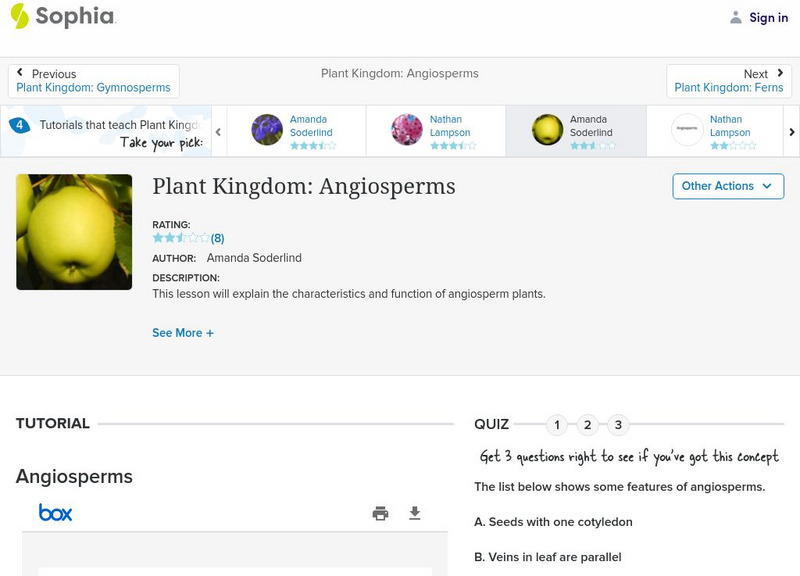800x576 pixels.
Task: Go to Previous tutorial Plant Kingdom: Gymnosperms
Action: pyautogui.click(x=93, y=81)
